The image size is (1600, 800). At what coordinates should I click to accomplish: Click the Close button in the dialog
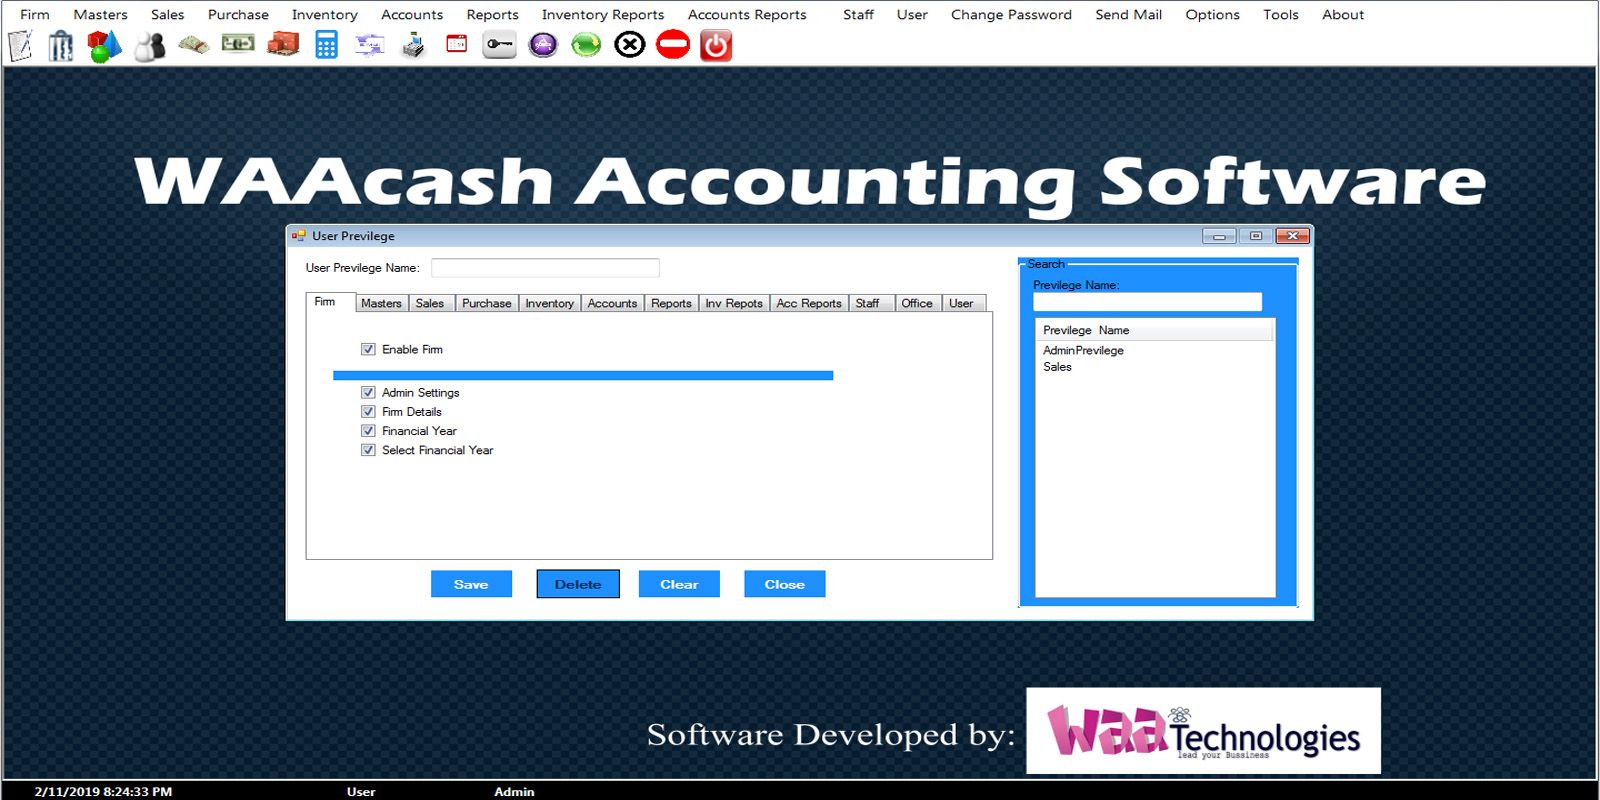click(785, 584)
